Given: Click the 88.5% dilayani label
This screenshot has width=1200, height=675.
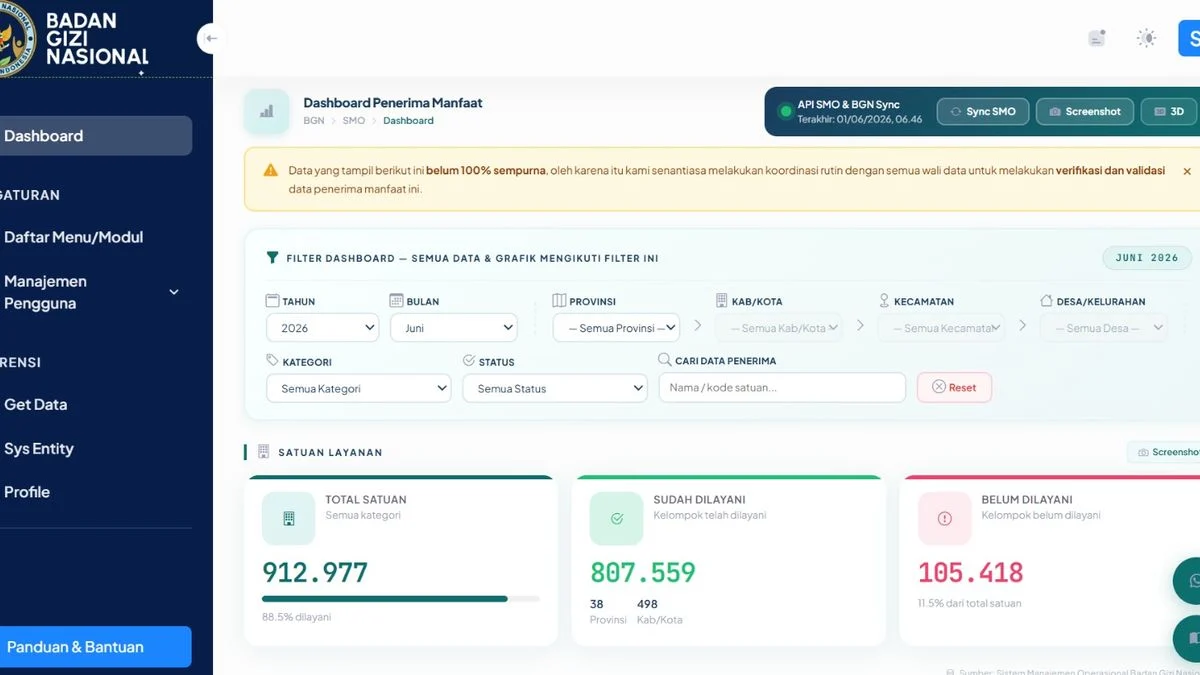Looking at the screenshot, I should [296, 617].
